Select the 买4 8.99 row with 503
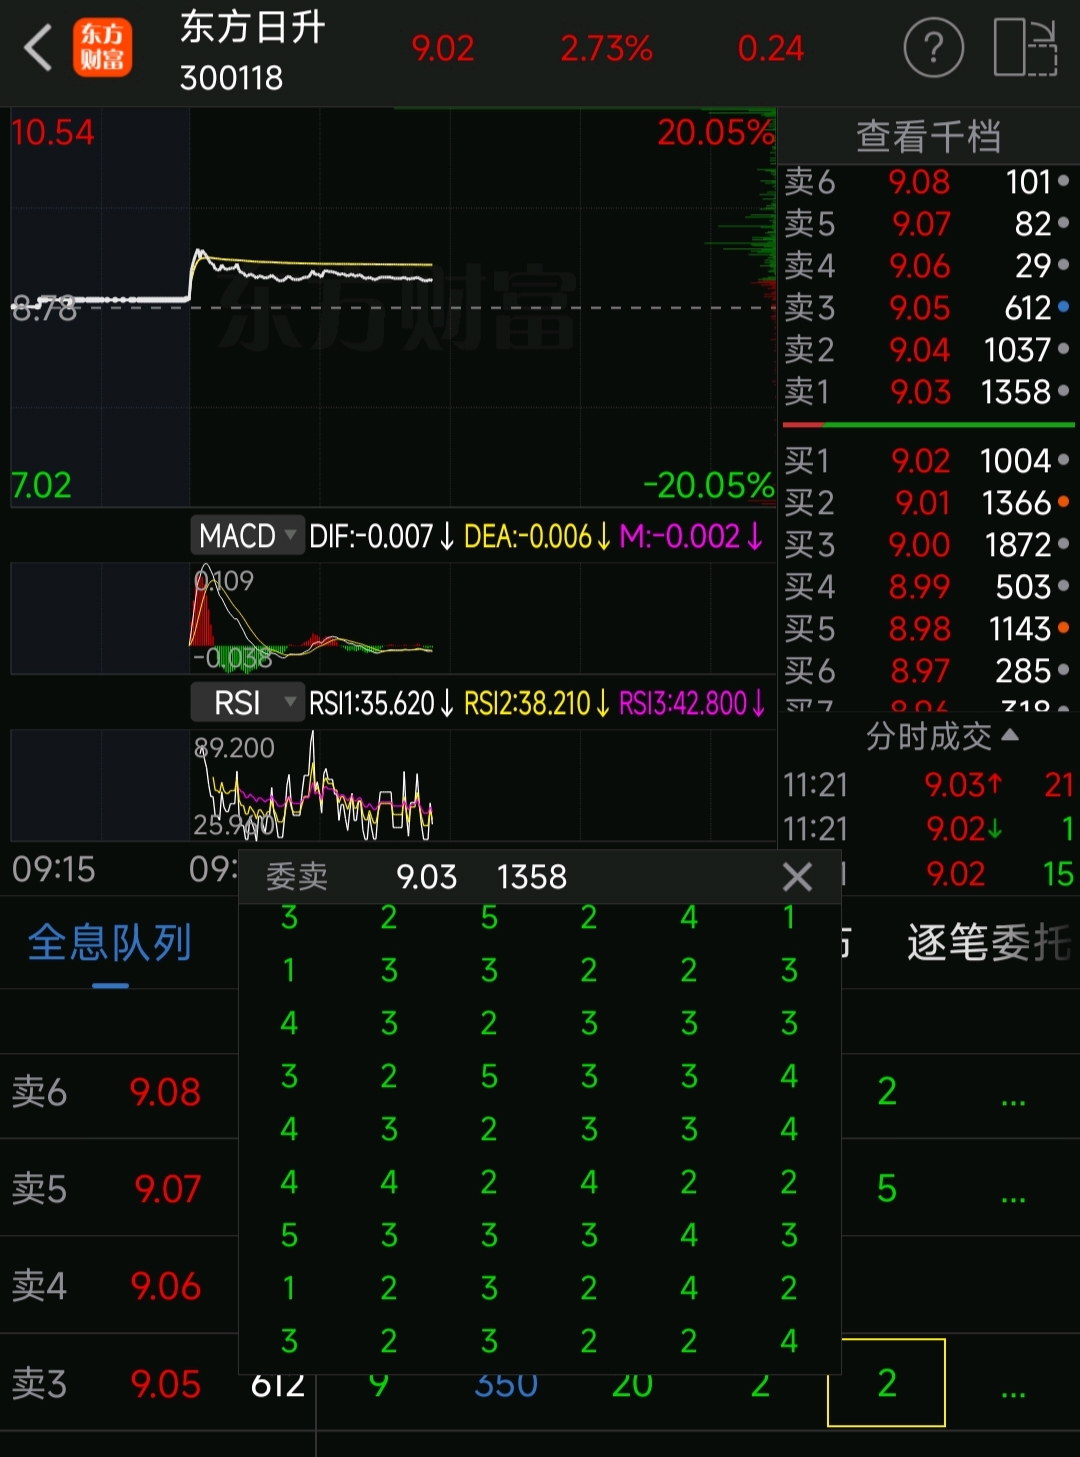This screenshot has width=1080, height=1457. tap(928, 587)
